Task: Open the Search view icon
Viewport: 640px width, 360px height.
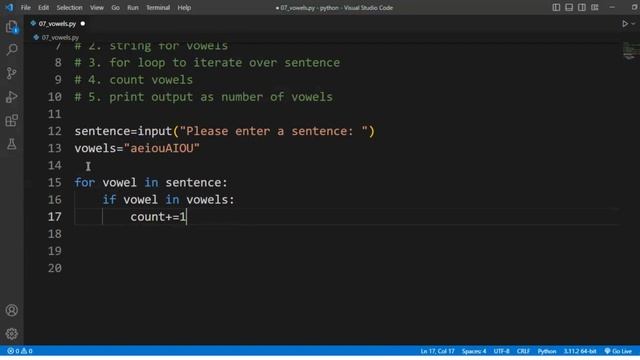Action: point(12,50)
